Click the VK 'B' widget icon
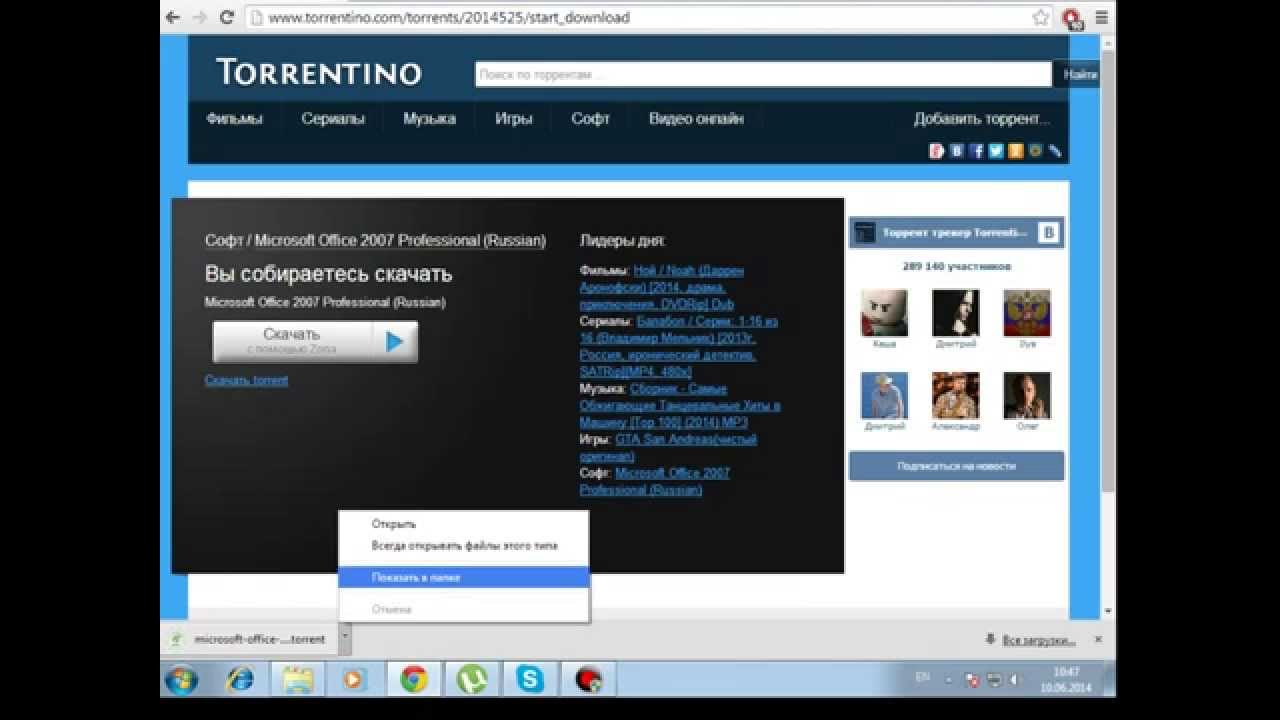 [1049, 233]
